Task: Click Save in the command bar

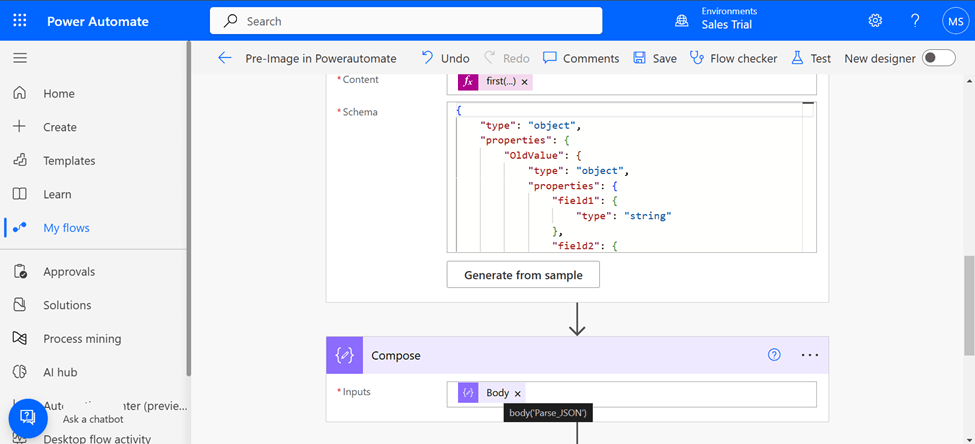Action: [x=655, y=58]
